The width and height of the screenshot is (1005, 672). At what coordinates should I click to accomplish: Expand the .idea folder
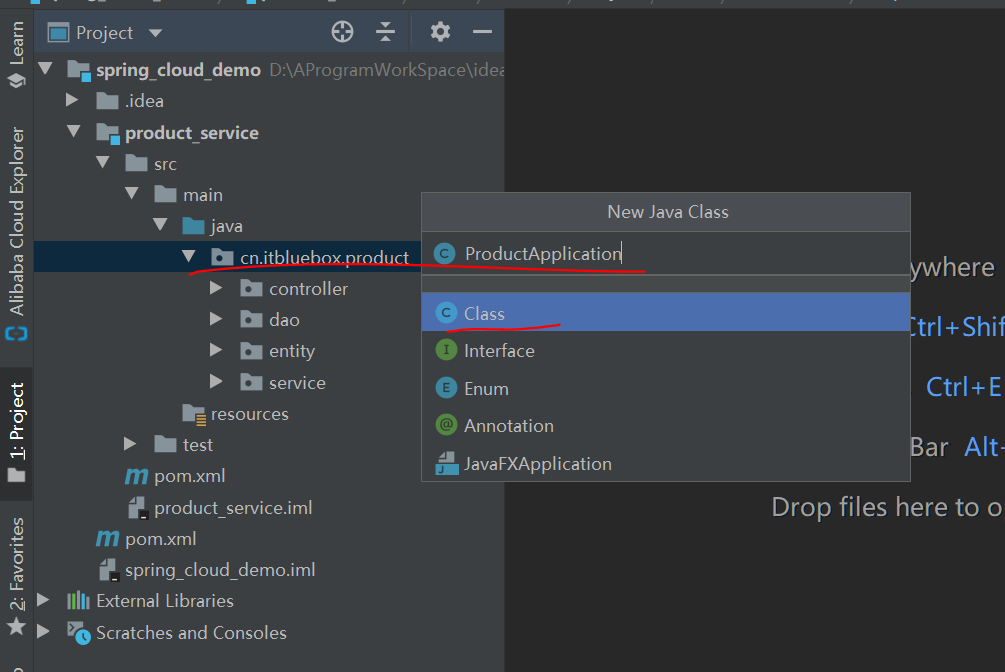point(72,100)
